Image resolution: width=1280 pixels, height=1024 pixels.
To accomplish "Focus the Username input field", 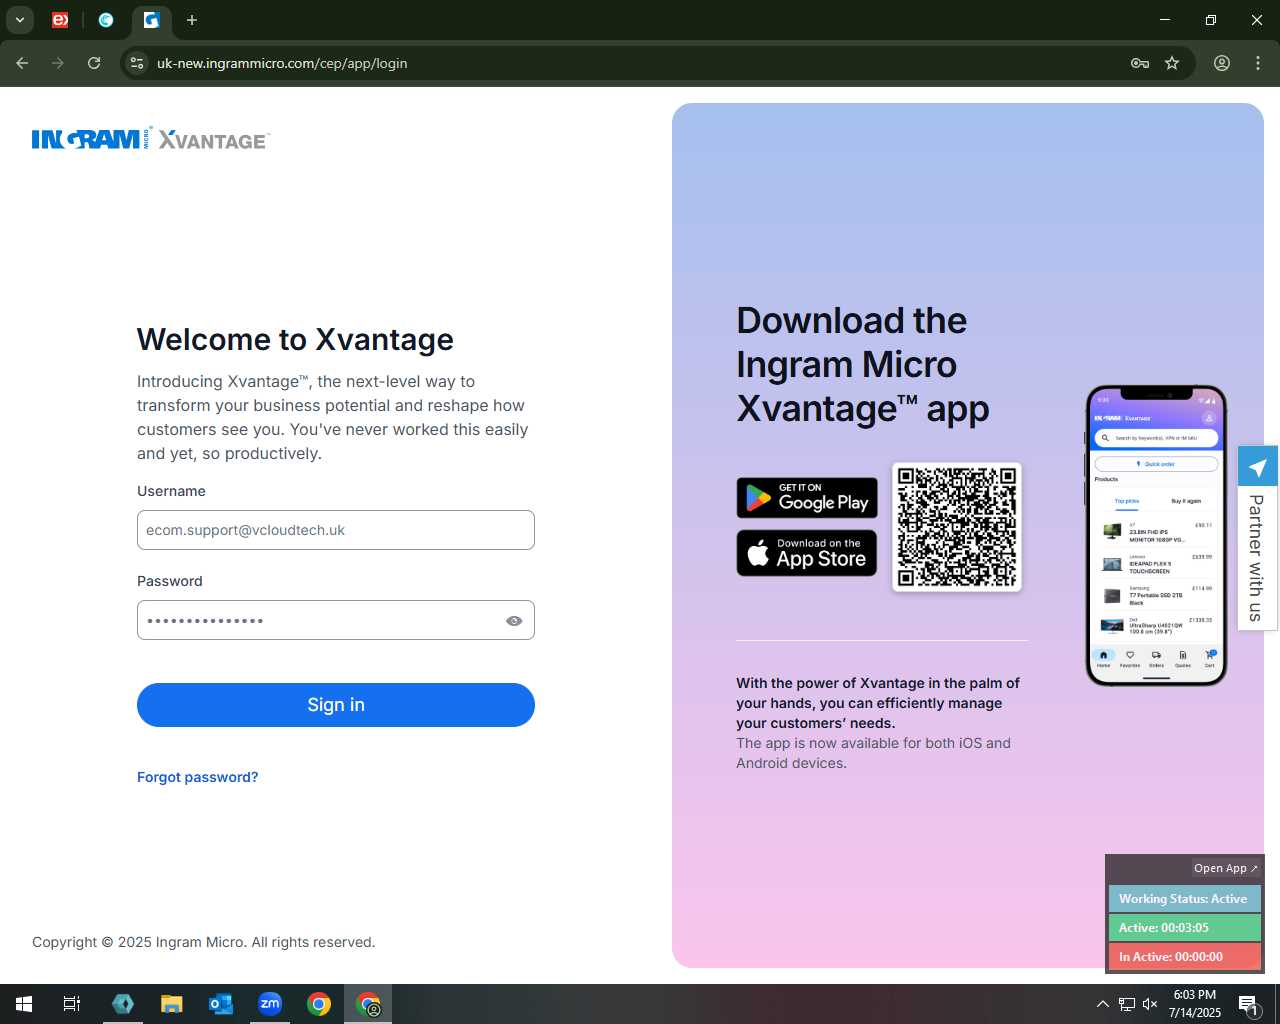I will [x=336, y=530].
